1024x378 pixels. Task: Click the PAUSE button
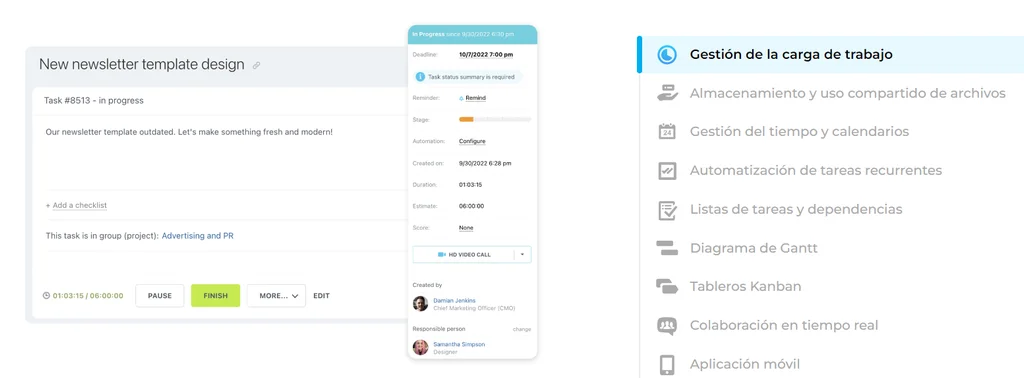pyautogui.click(x=159, y=296)
